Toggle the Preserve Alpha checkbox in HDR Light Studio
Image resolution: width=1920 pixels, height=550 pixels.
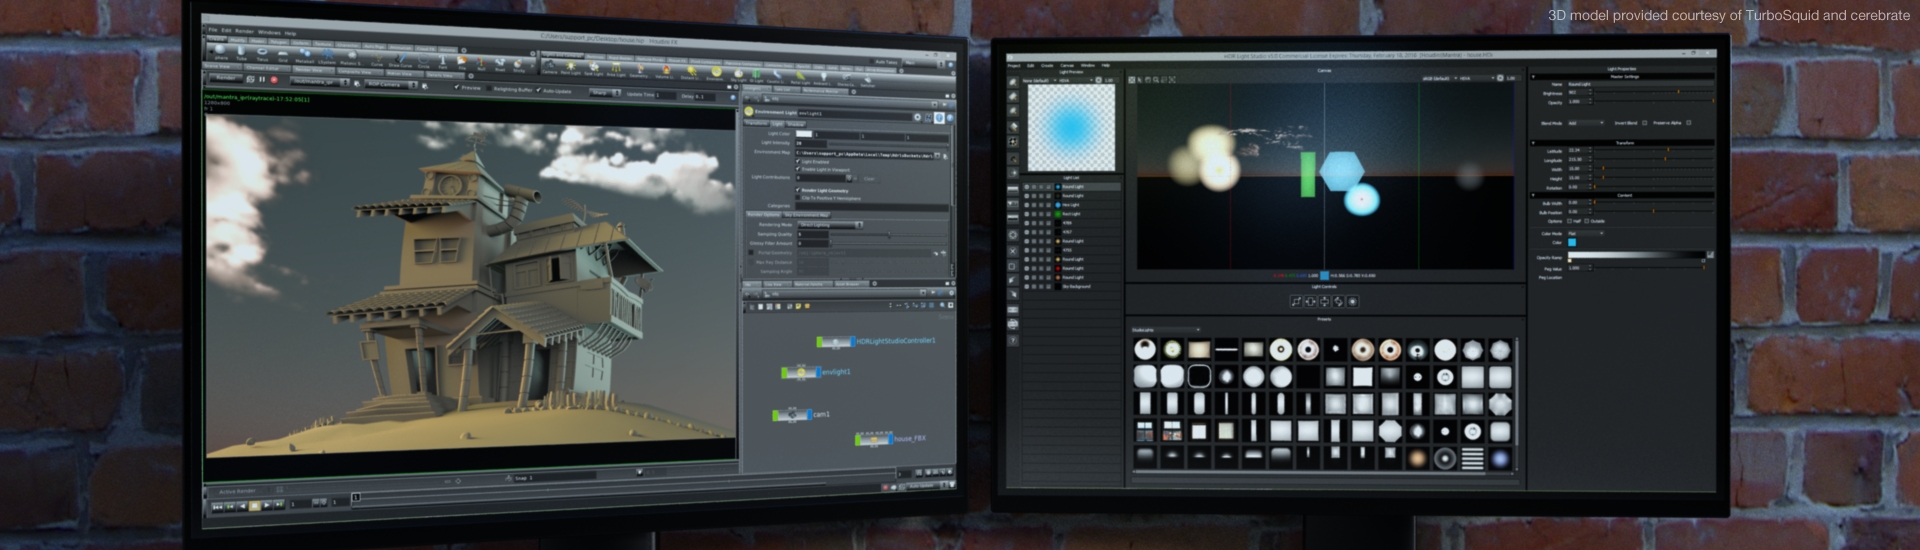coord(1689,123)
